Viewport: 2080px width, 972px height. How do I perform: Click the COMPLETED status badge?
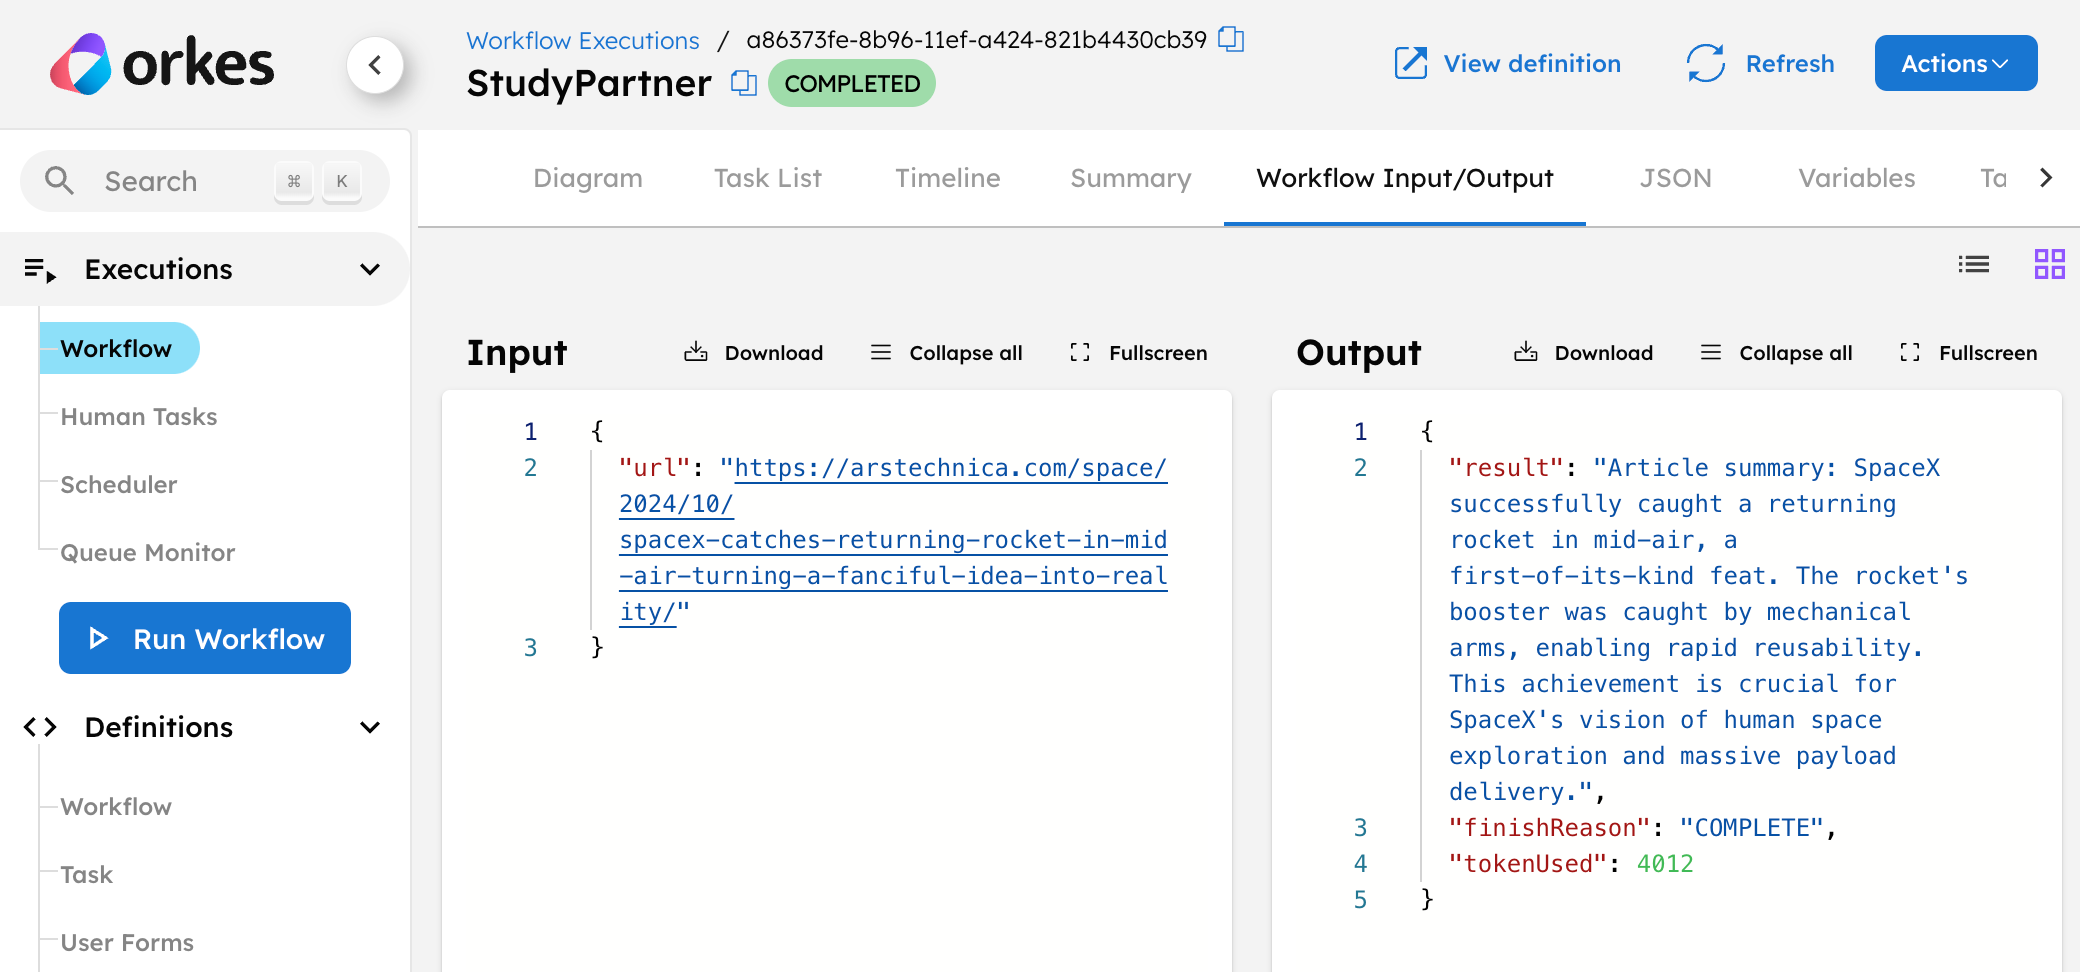pos(851,83)
